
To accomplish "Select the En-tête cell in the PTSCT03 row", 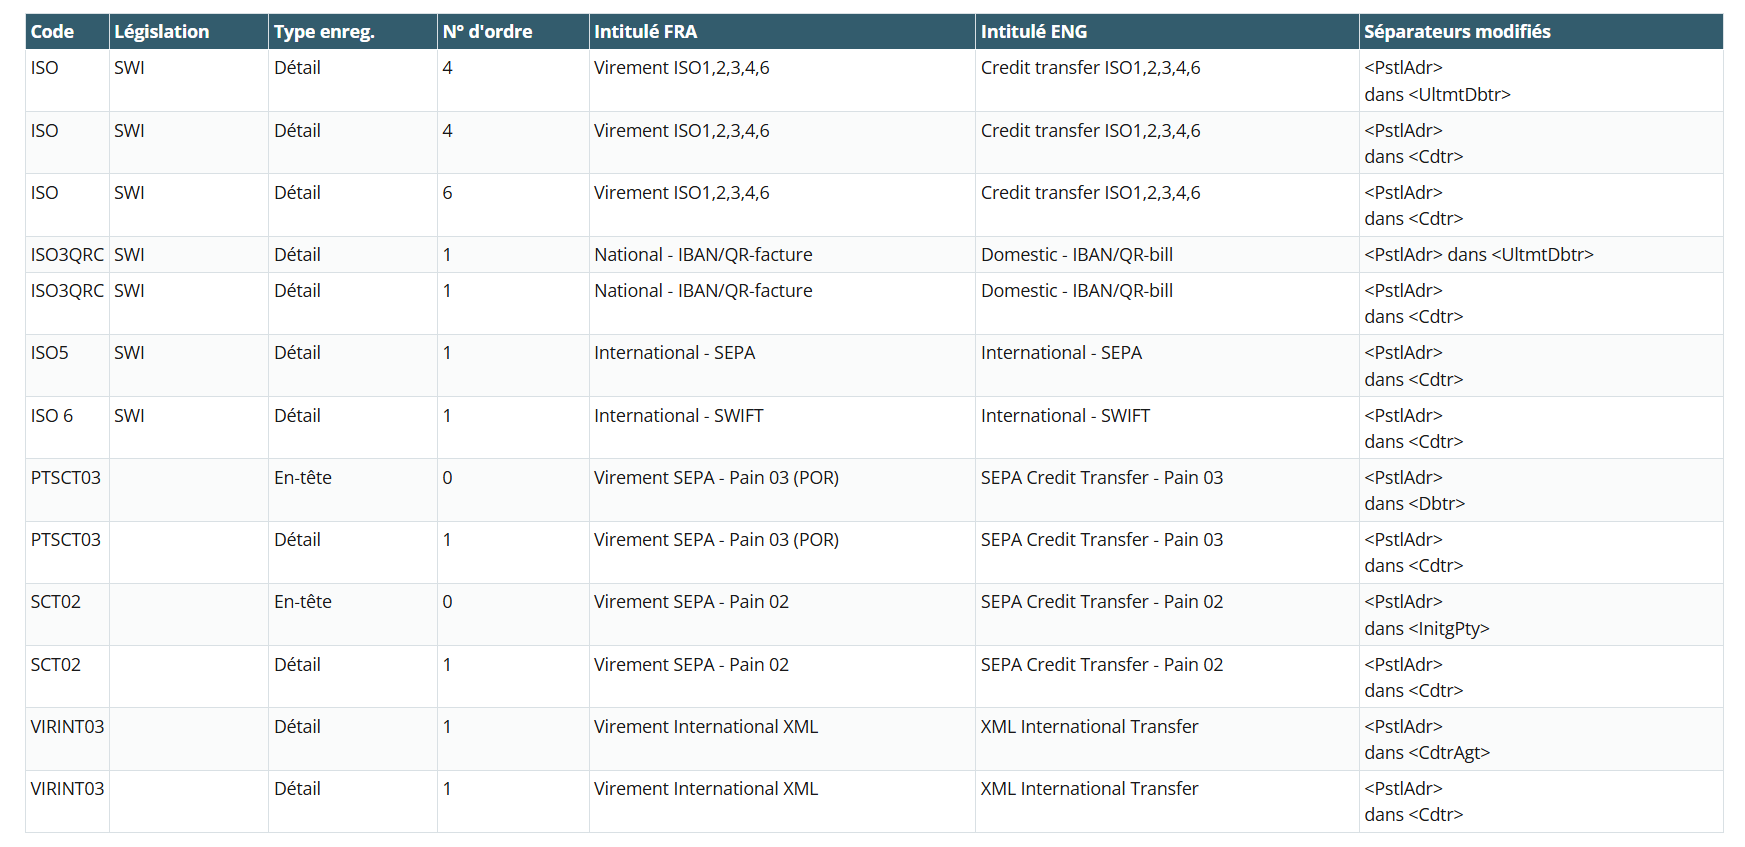I will (303, 478).
